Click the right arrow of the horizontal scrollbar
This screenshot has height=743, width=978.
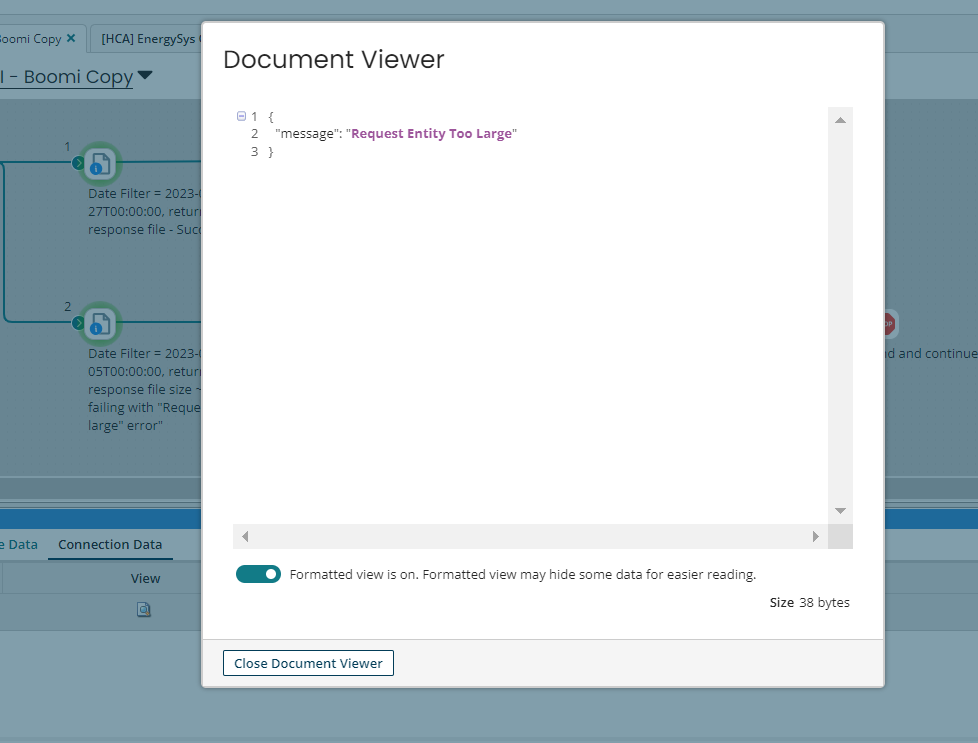tap(815, 536)
